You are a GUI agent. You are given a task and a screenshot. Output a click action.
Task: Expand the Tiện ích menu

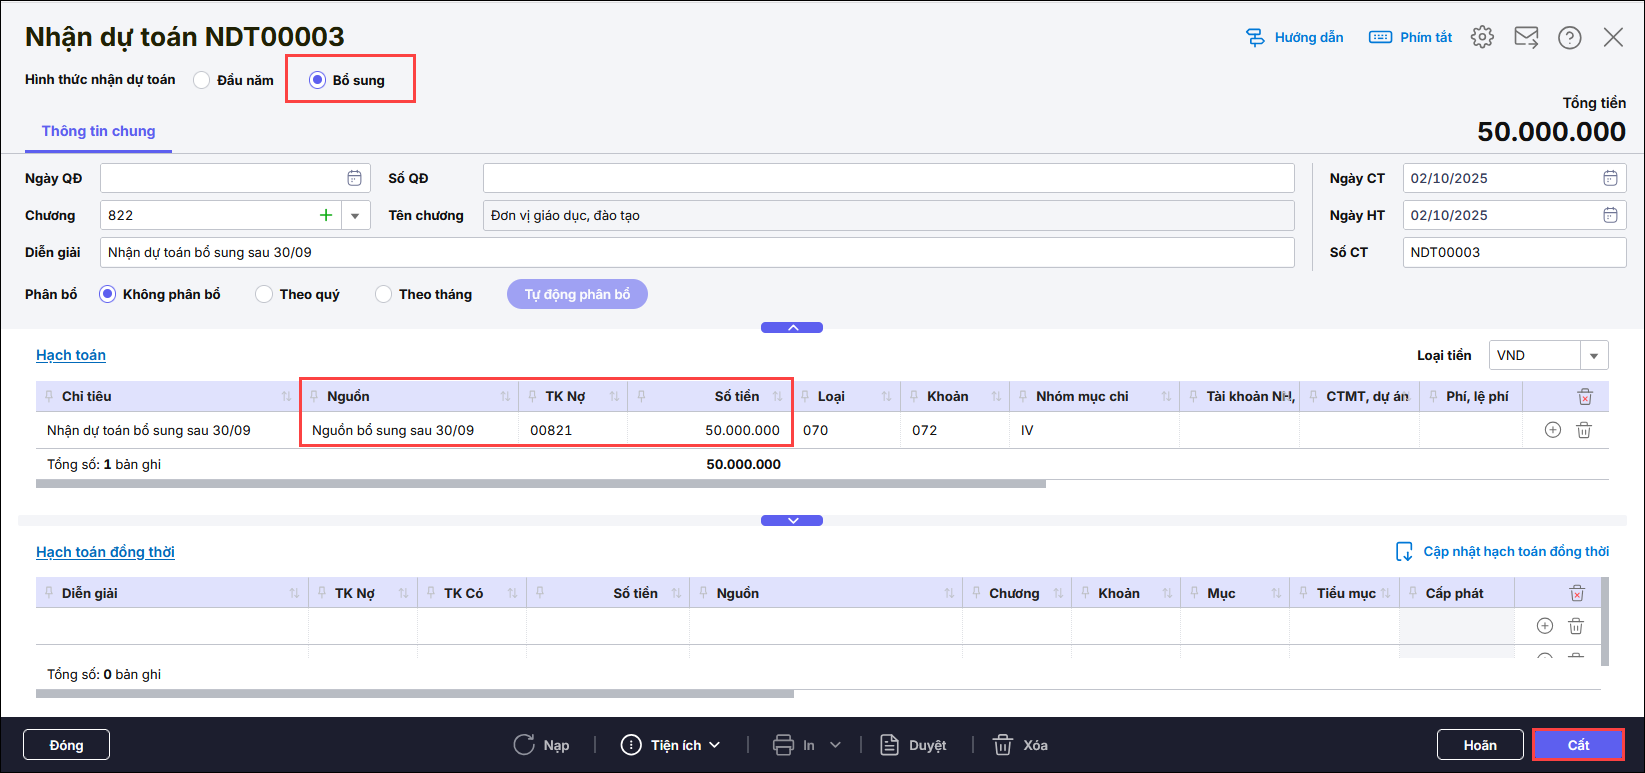tap(670, 745)
